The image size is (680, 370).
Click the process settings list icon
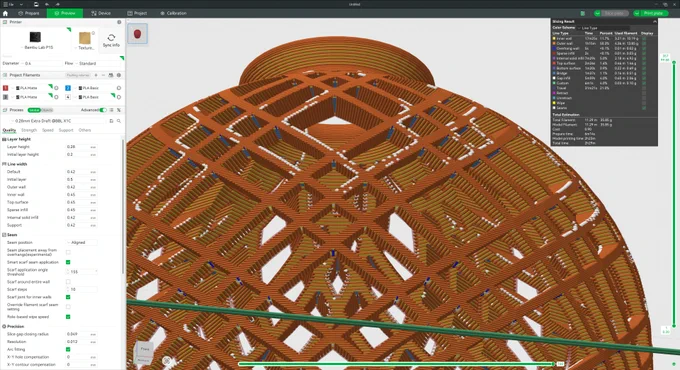[x=111, y=110]
